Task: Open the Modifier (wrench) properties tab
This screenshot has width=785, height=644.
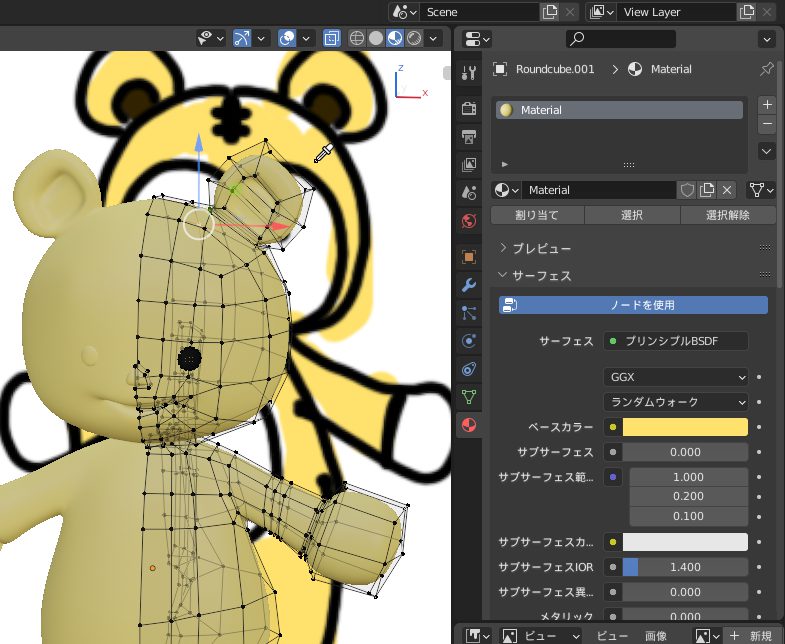Action: click(x=468, y=285)
